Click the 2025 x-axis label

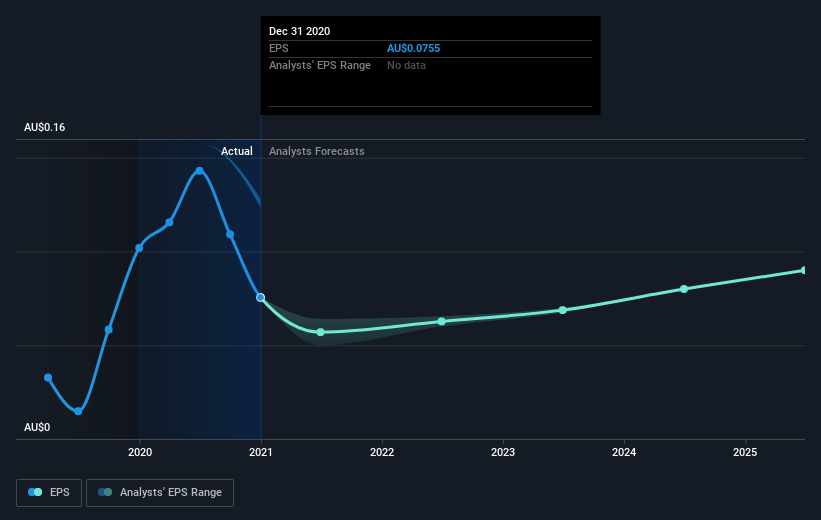(745, 452)
